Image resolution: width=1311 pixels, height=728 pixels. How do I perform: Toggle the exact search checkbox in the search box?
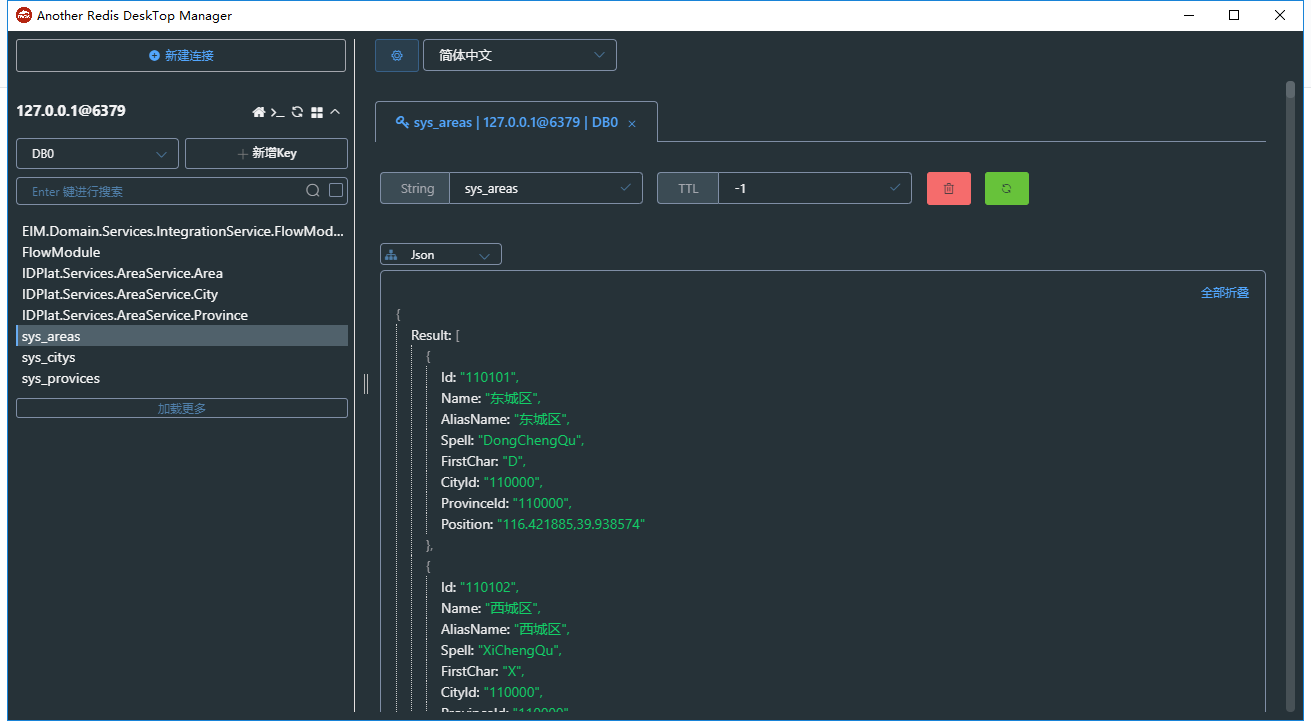(336, 190)
